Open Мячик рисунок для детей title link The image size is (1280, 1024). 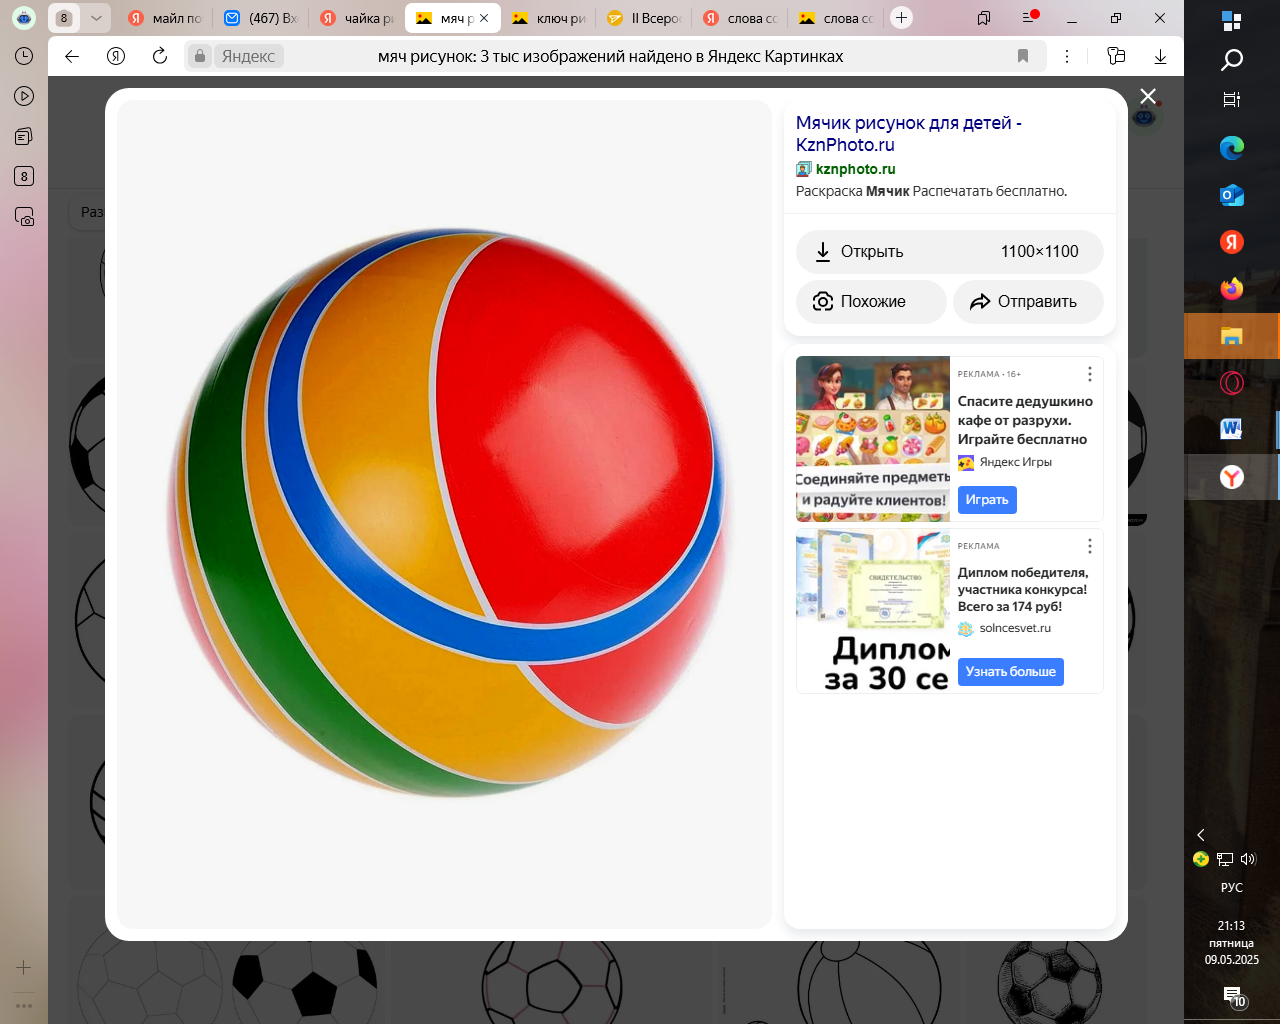pos(909,134)
